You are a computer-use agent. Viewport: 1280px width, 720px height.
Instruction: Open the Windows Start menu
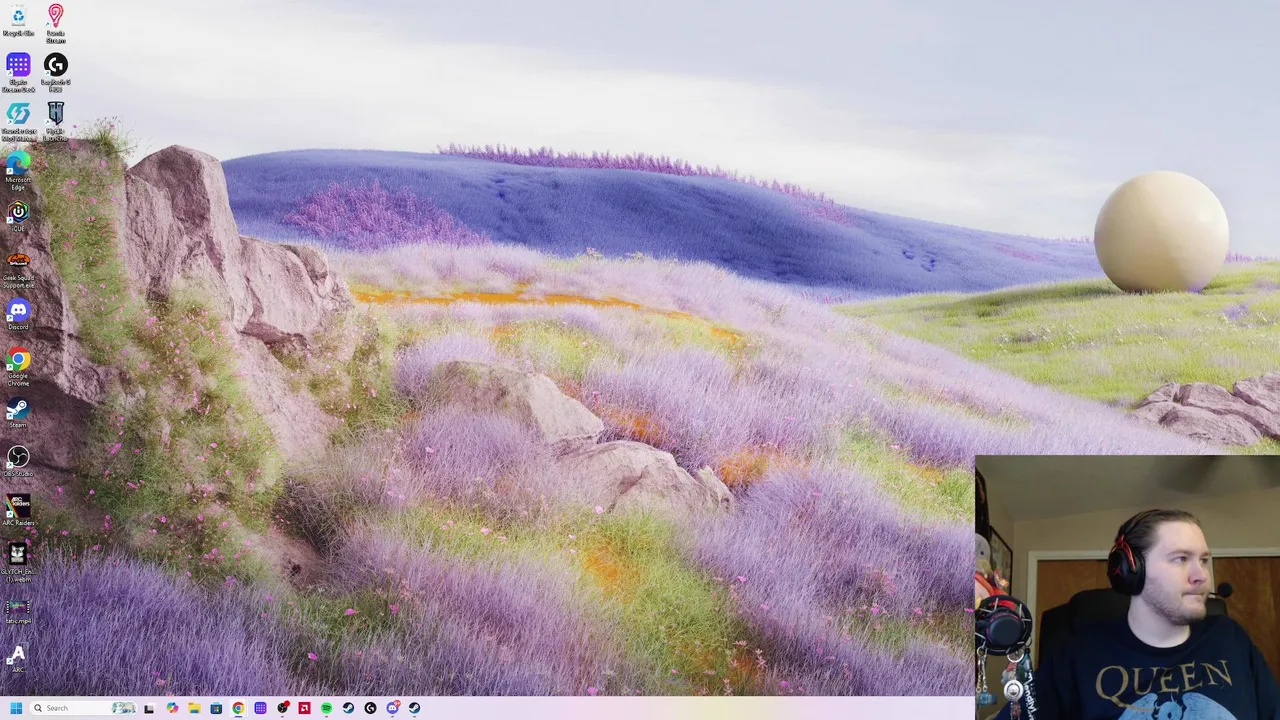[x=16, y=708]
